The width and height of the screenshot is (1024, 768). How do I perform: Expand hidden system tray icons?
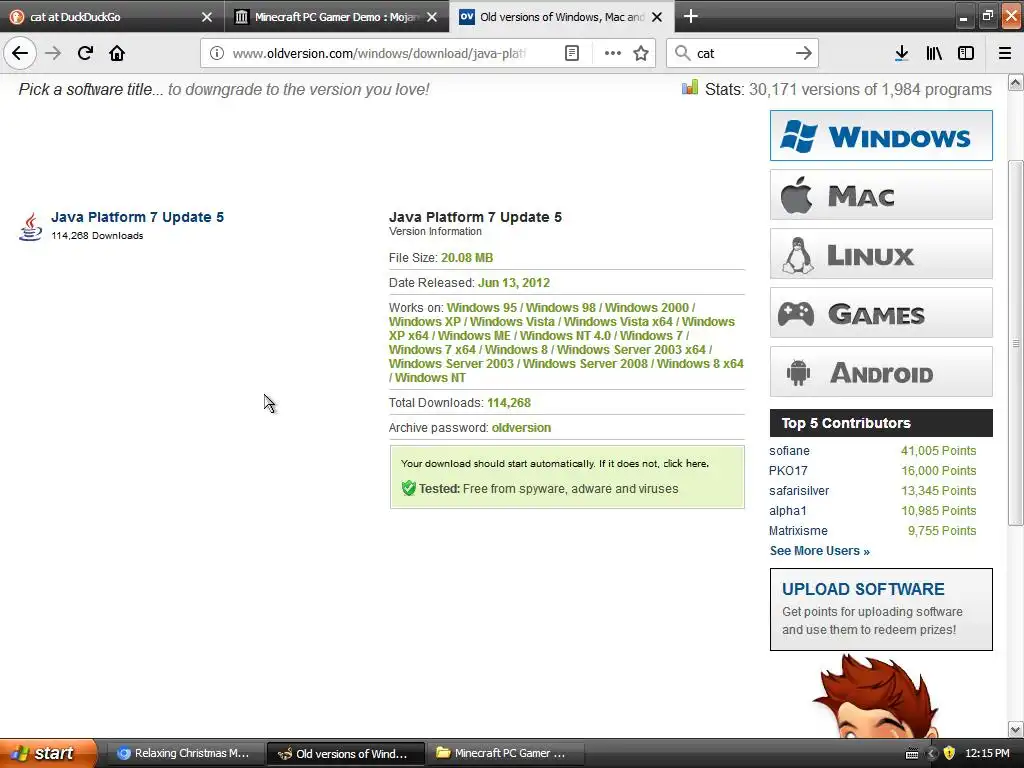click(932, 754)
